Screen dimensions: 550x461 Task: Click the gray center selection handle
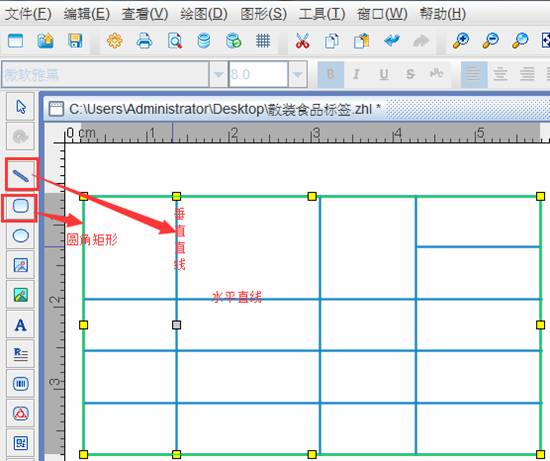point(176,325)
